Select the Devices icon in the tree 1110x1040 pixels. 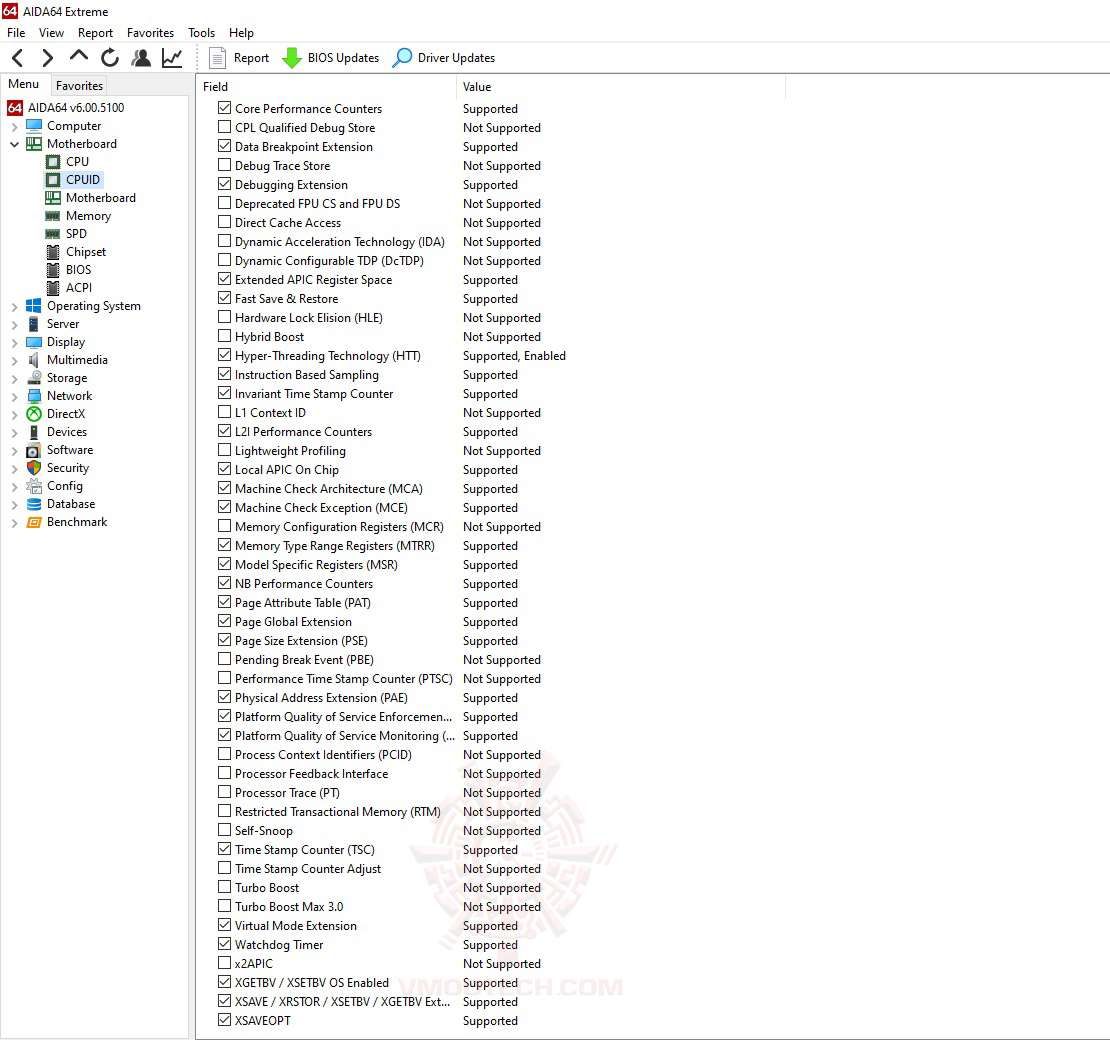(x=34, y=432)
